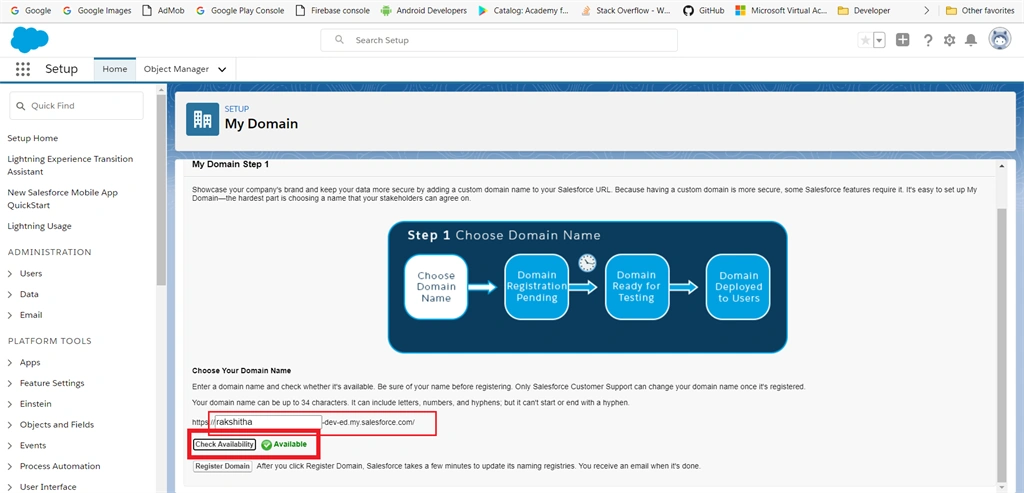The height and width of the screenshot is (493, 1024).
Task: Click the PLATFORM TOOLS sidebar heading
Action: click(x=50, y=341)
